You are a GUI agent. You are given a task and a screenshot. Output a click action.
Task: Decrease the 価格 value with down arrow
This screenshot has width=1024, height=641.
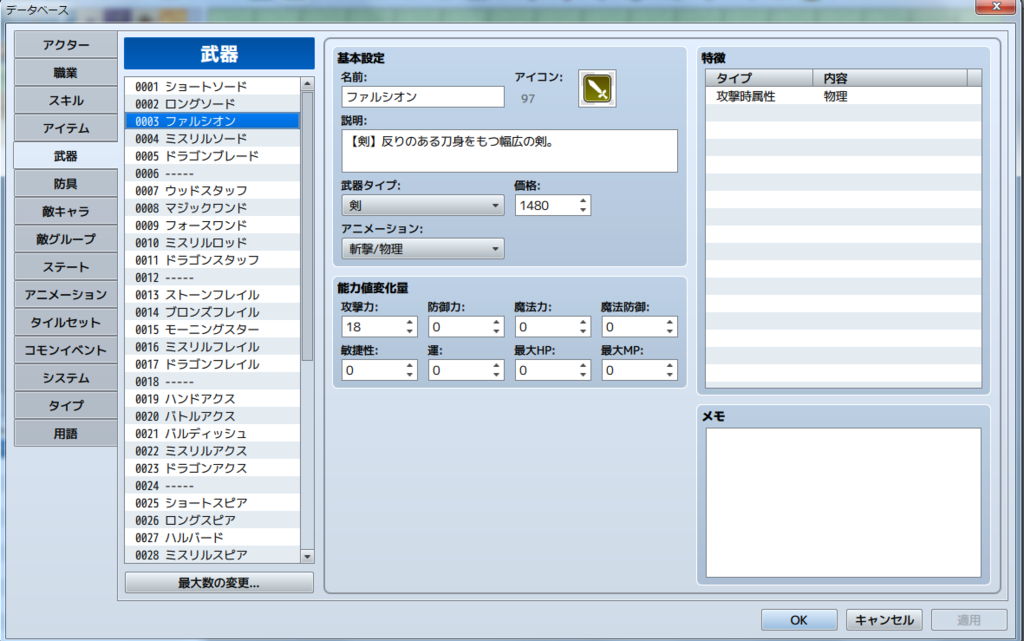[582, 209]
